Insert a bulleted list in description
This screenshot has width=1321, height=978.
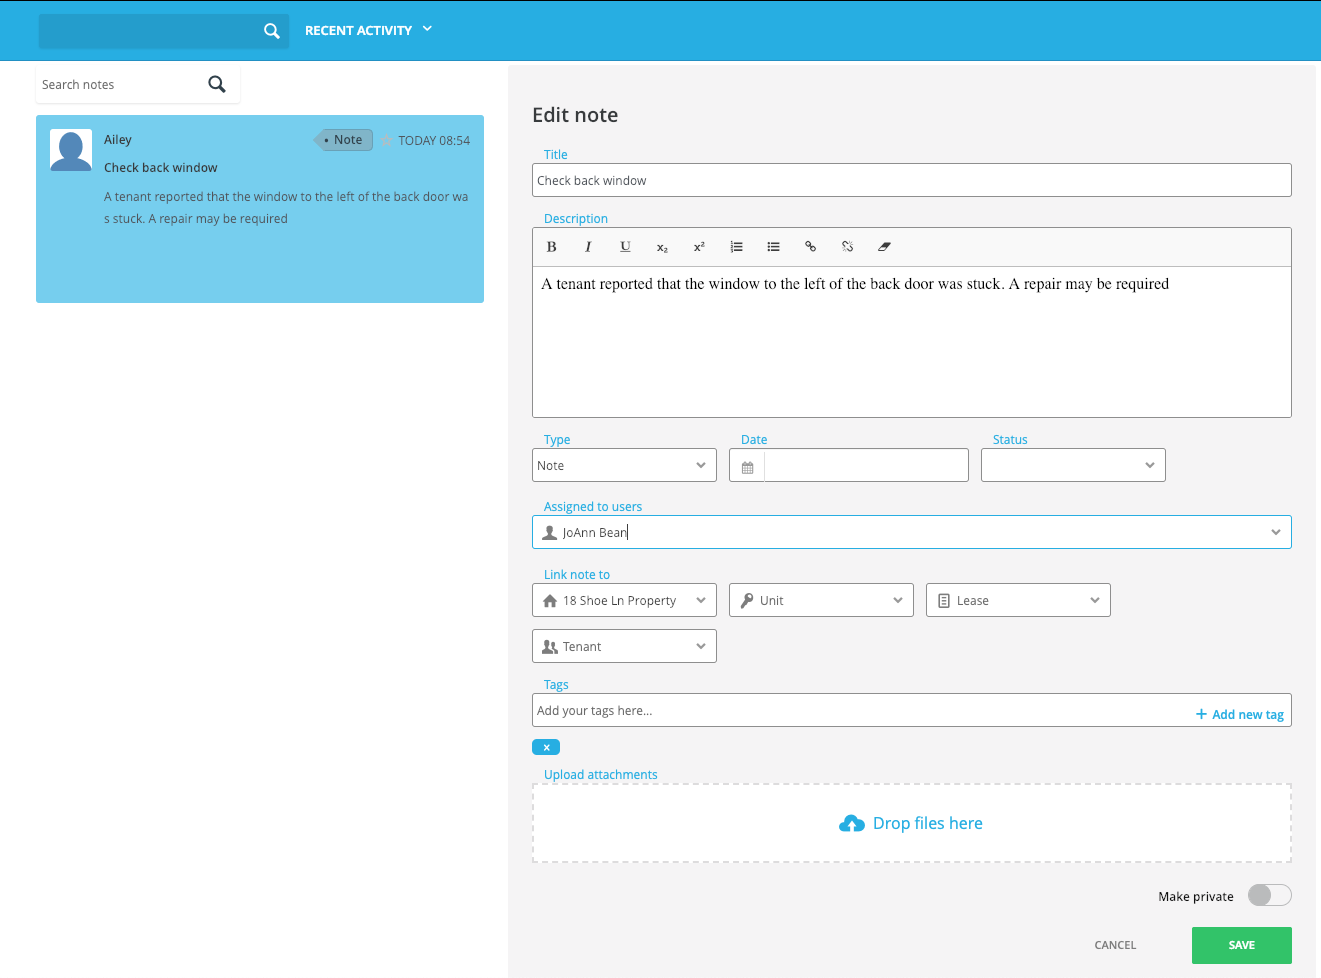773,247
